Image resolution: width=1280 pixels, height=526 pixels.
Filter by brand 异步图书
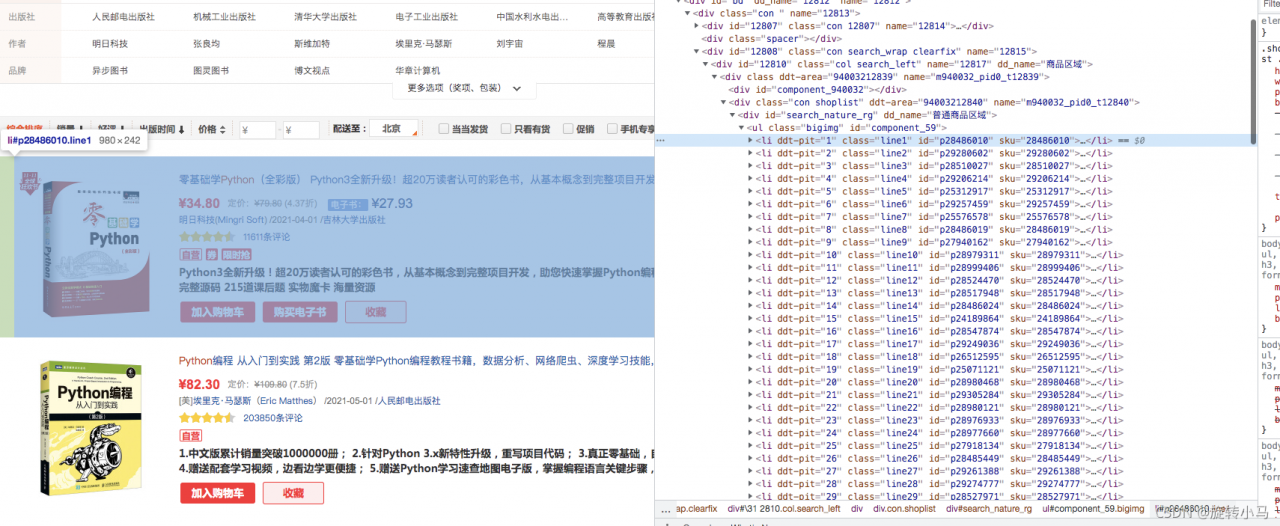[x=112, y=71]
